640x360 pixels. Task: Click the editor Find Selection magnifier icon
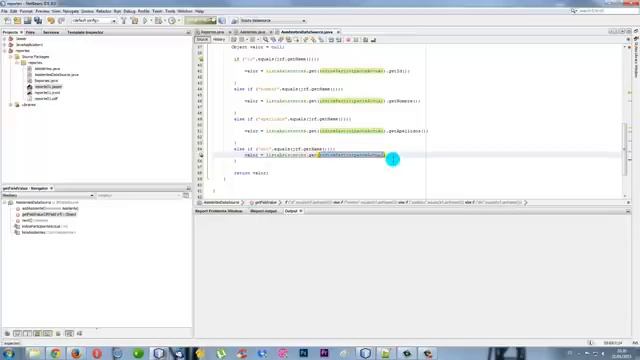click(266, 40)
